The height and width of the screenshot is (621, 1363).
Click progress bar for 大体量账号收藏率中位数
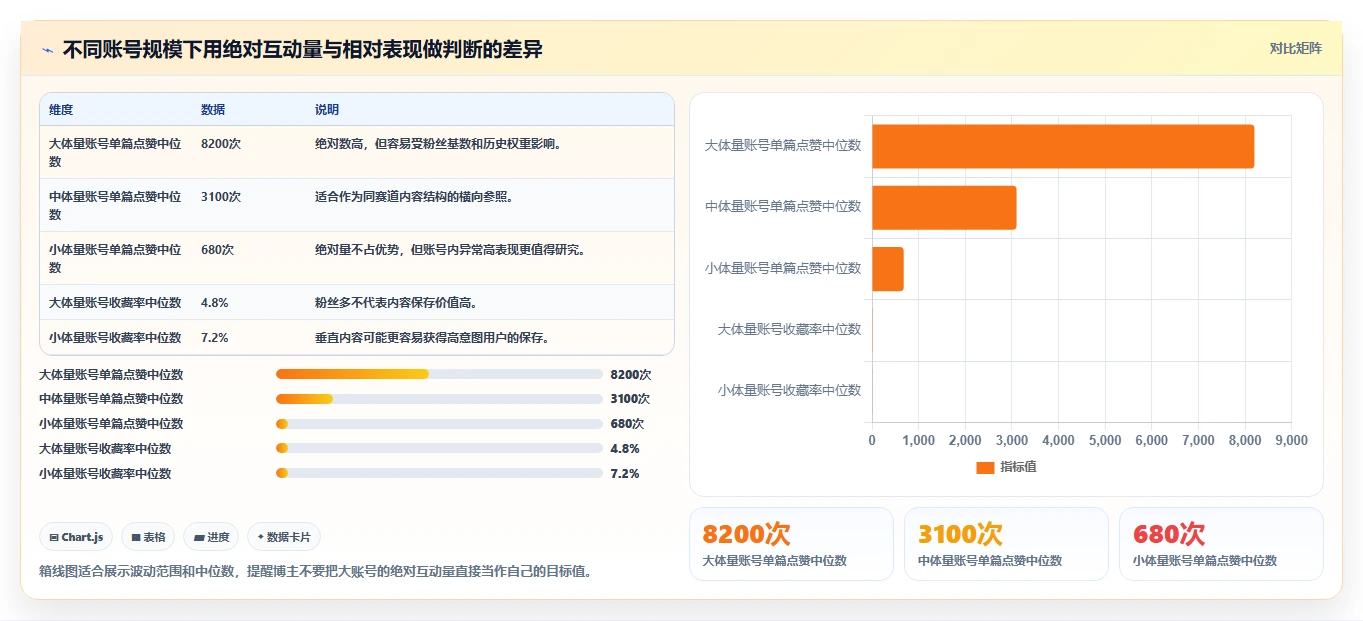pyautogui.click(x=439, y=449)
